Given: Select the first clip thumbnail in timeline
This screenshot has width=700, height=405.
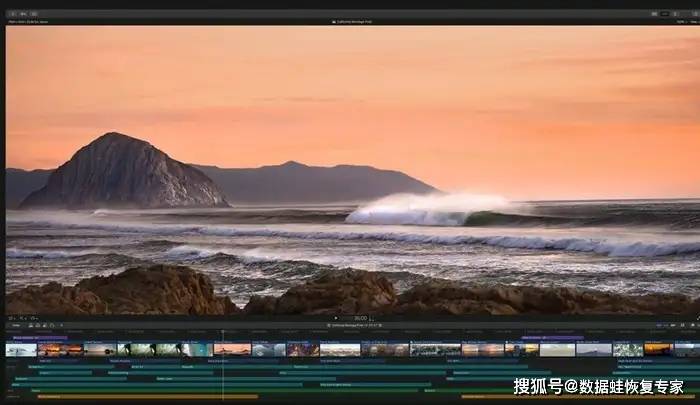Looking at the screenshot, I should (x=21, y=349).
